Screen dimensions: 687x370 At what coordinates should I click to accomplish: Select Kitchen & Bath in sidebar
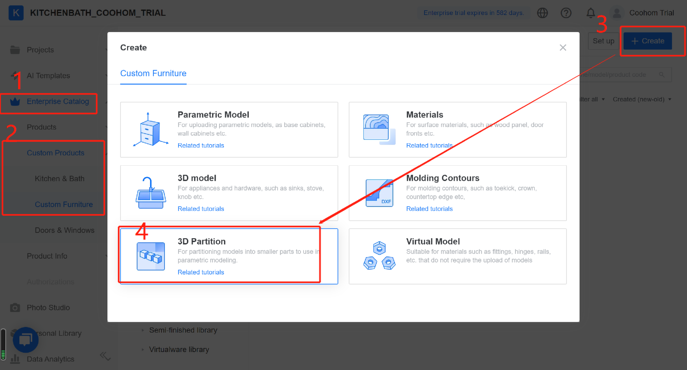[x=60, y=178]
